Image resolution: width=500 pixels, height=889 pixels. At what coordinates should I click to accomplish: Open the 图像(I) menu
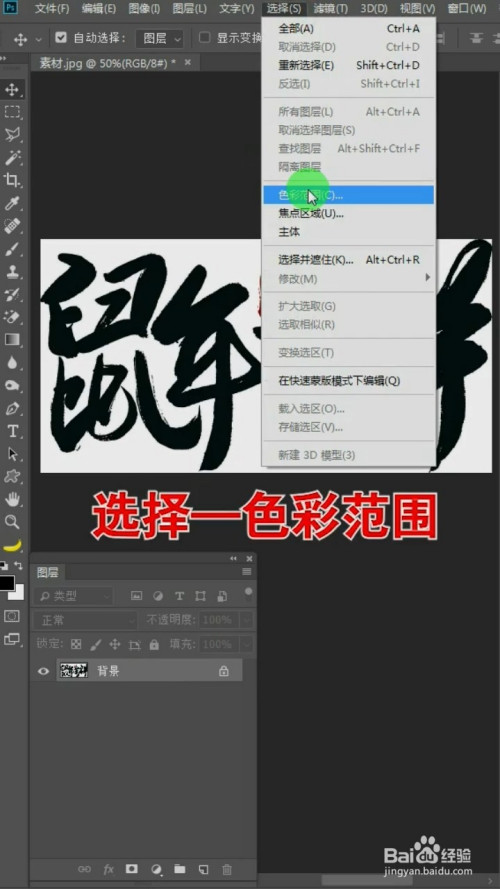click(144, 9)
